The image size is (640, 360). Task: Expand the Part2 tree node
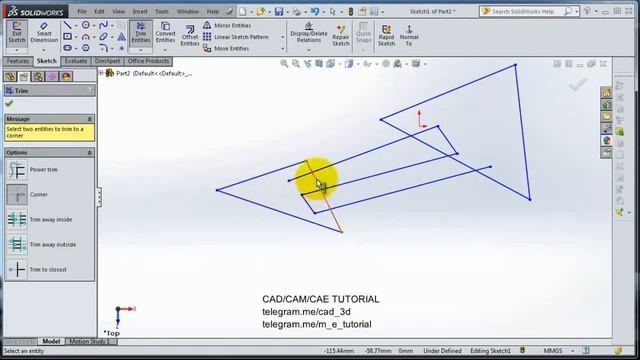tap(101, 73)
